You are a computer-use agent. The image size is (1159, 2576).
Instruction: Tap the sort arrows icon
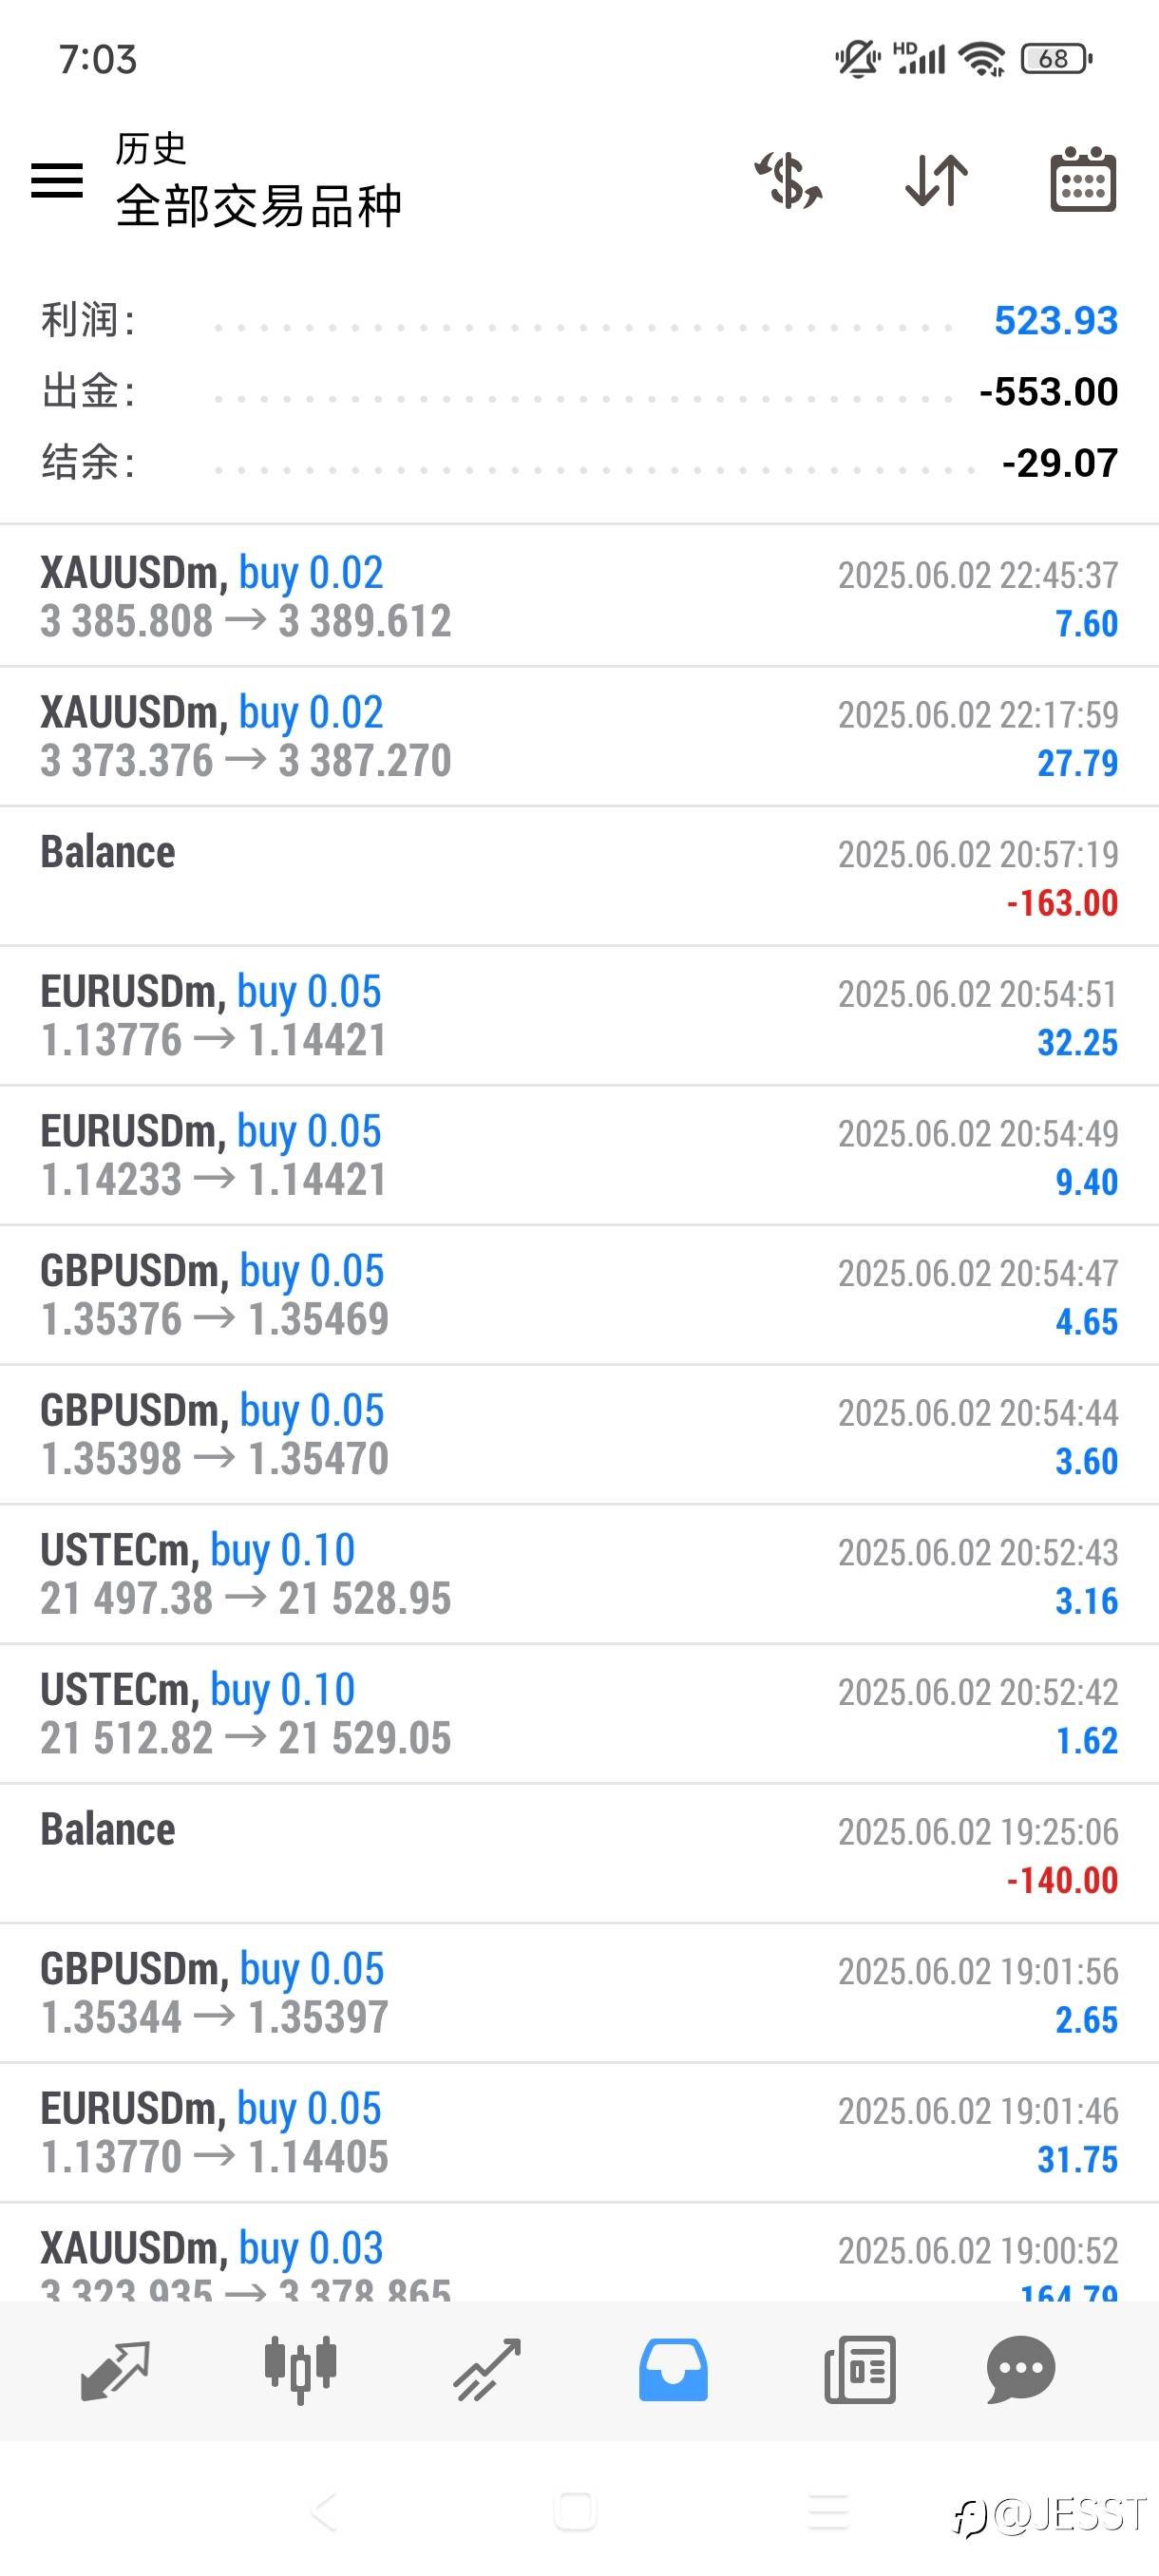tap(936, 180)
